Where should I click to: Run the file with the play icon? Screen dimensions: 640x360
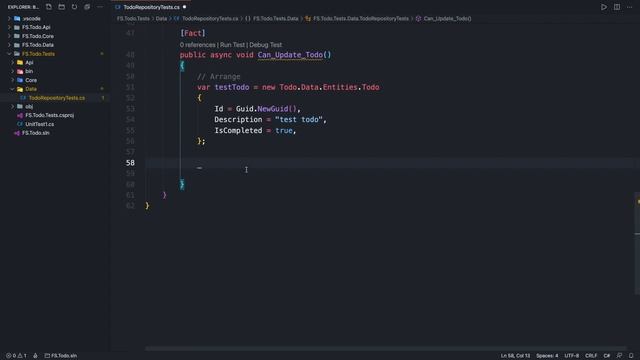pos(604,7)
